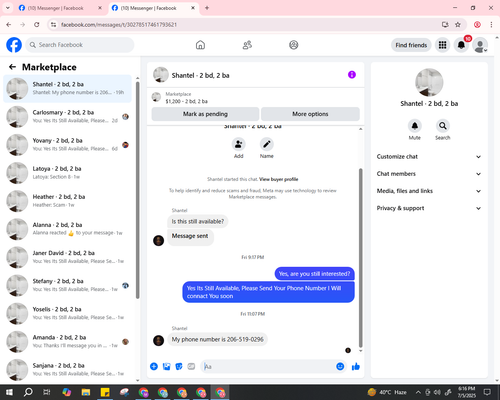
Task: Click message 'My phone number is 206-519-0296'
Action: click(x=217, y=339)
